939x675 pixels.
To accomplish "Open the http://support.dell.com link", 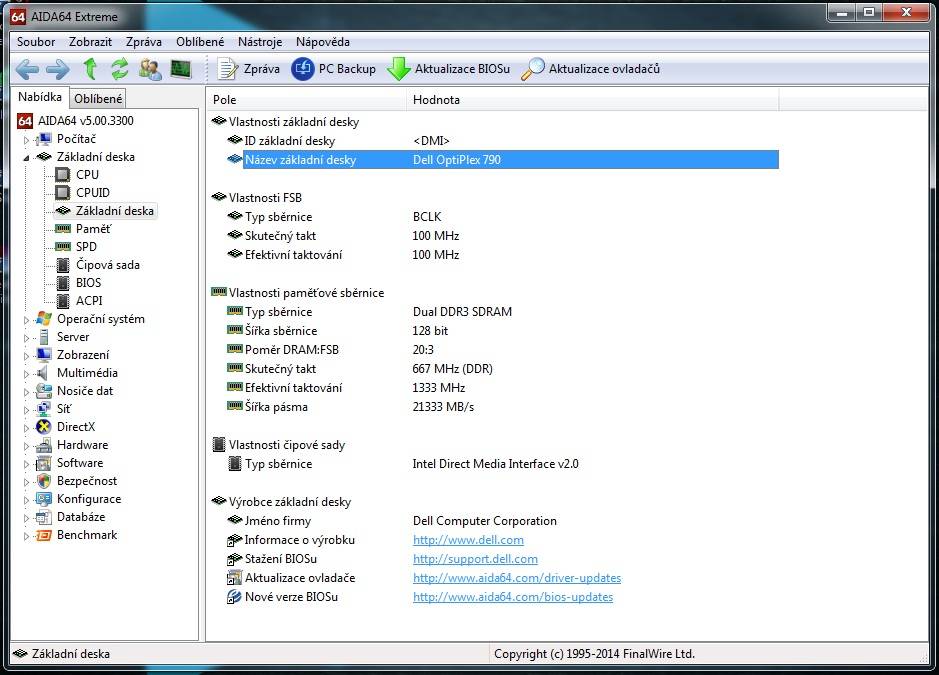I will tap(475, 559).
